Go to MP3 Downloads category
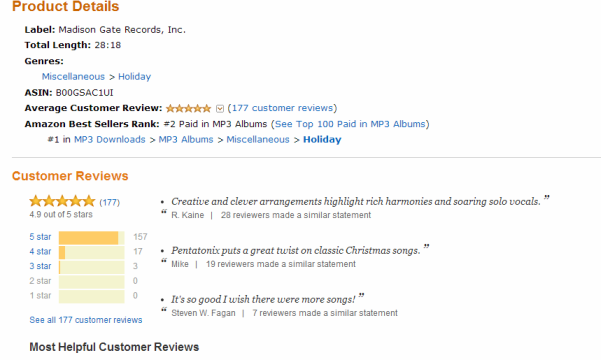Image resolution: width=601 pixels, height=360 pixels. pyautogui.click(x=110, y=140)
